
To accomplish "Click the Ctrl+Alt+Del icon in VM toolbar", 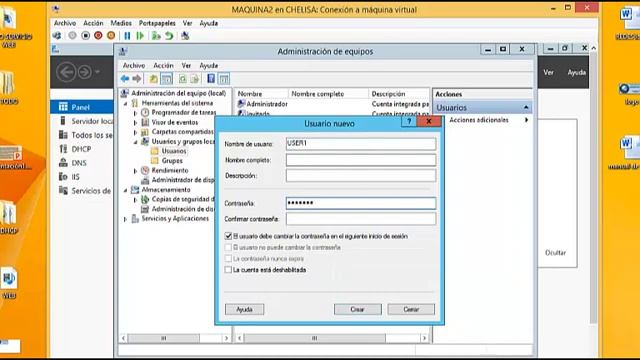I will coord(57,36).
